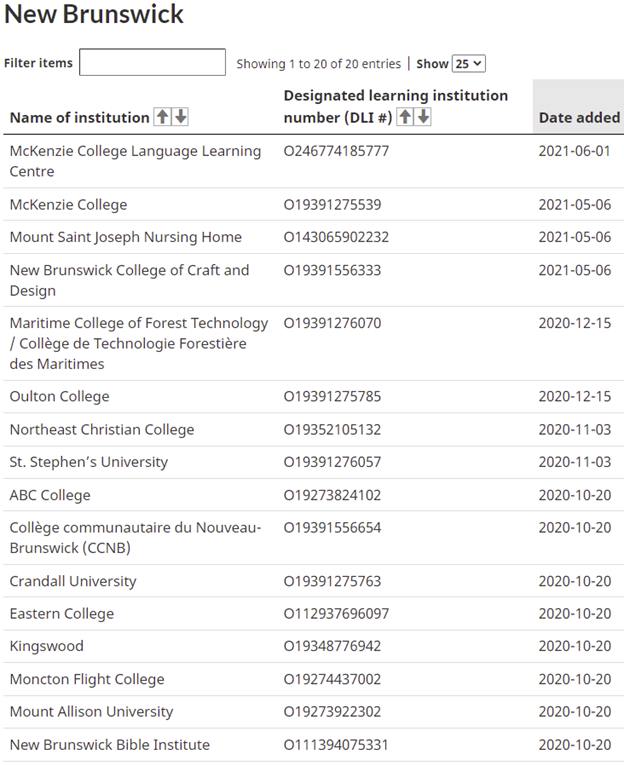Screen dimensions: 624x766
Task: Sort institution names in descending order
Action: coord(180,117)
